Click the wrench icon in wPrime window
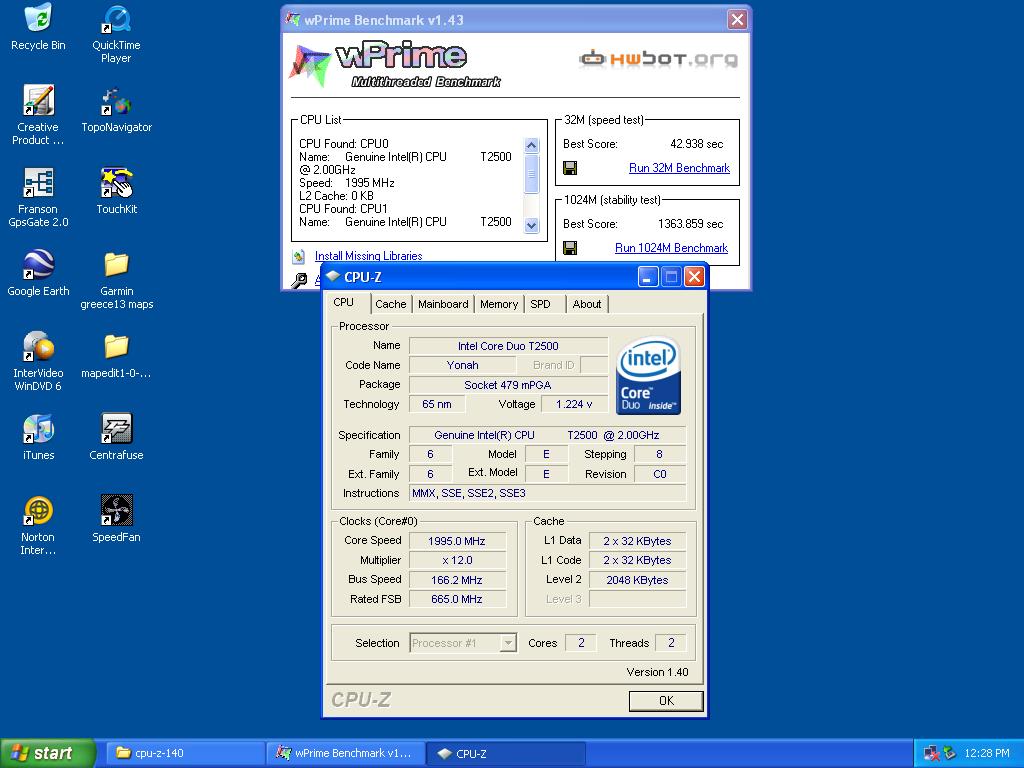1024x768 pixels. 298,281
